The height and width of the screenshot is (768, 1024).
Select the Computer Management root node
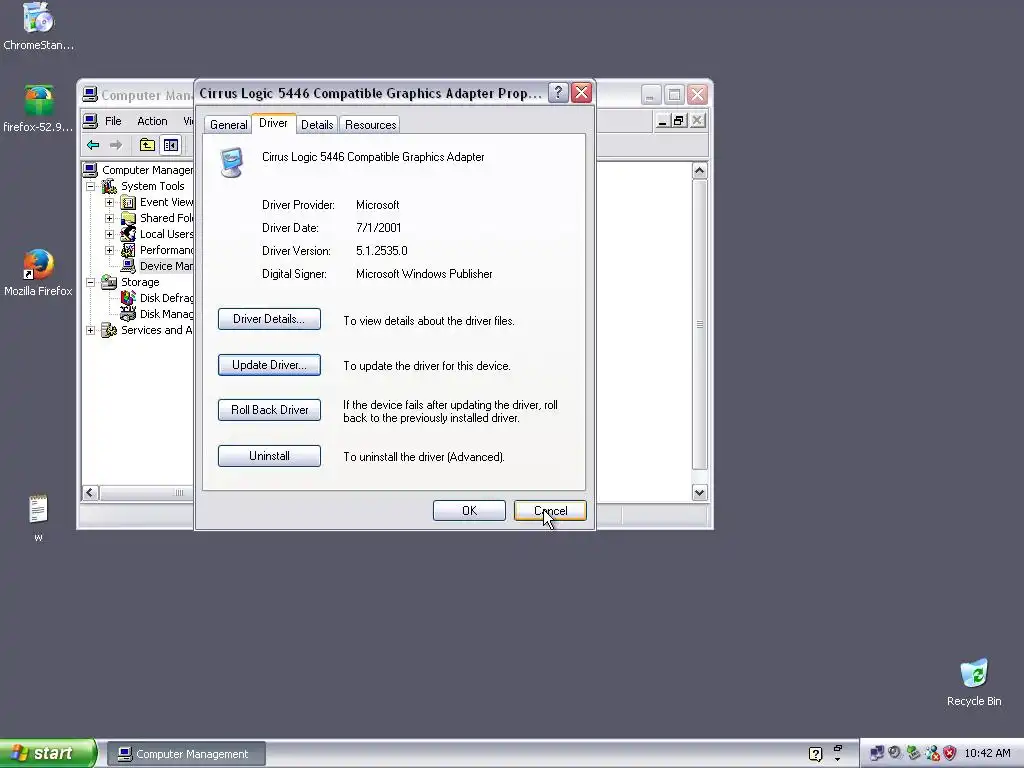[148, 170]
